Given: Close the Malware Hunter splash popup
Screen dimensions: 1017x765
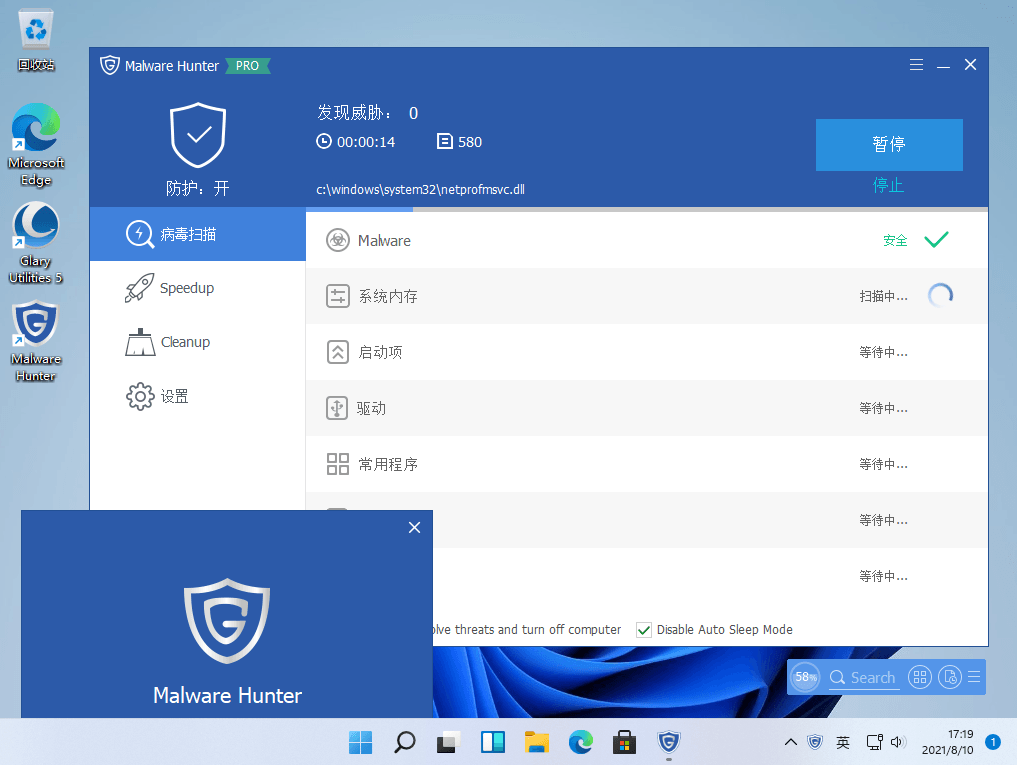Looking at the screenshot, I should click(x=414, y=528).
